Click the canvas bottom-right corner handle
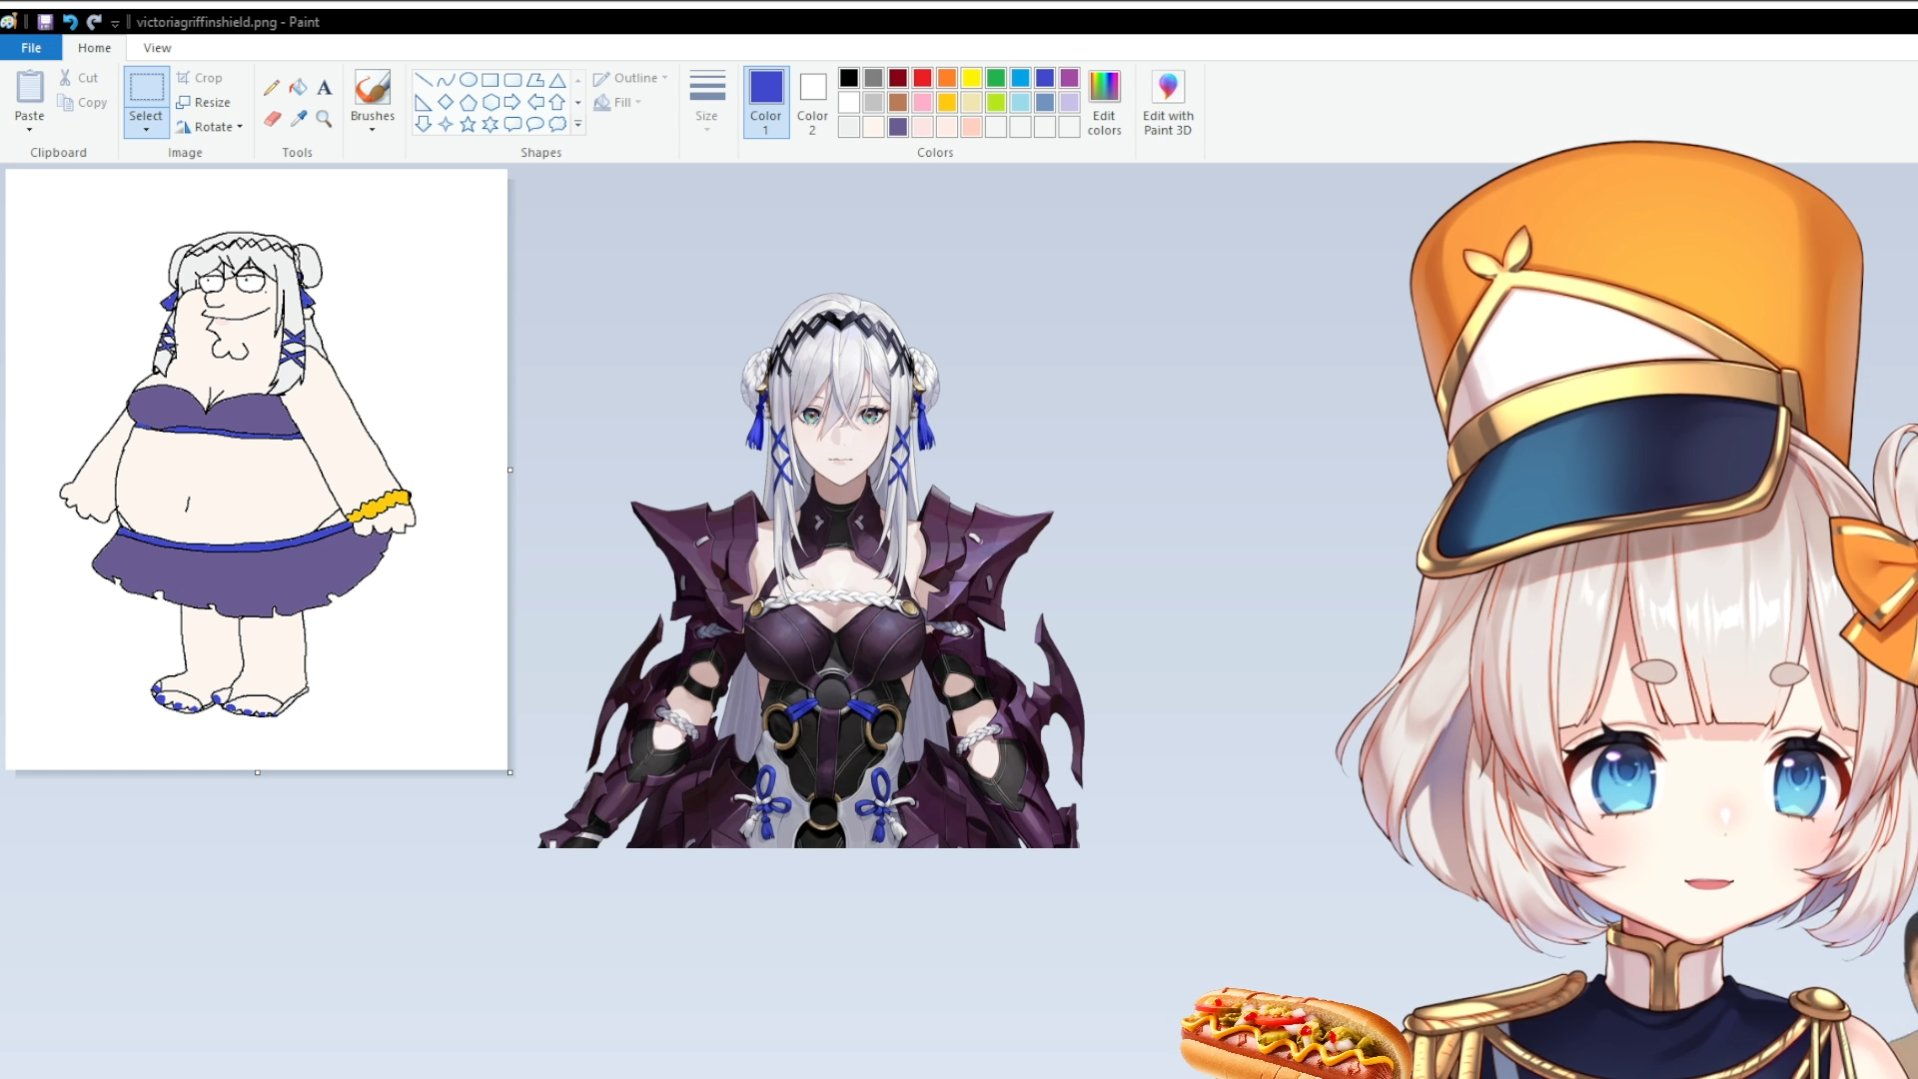This screenshot has height=1079, width=1918. [x=510, y=772]
